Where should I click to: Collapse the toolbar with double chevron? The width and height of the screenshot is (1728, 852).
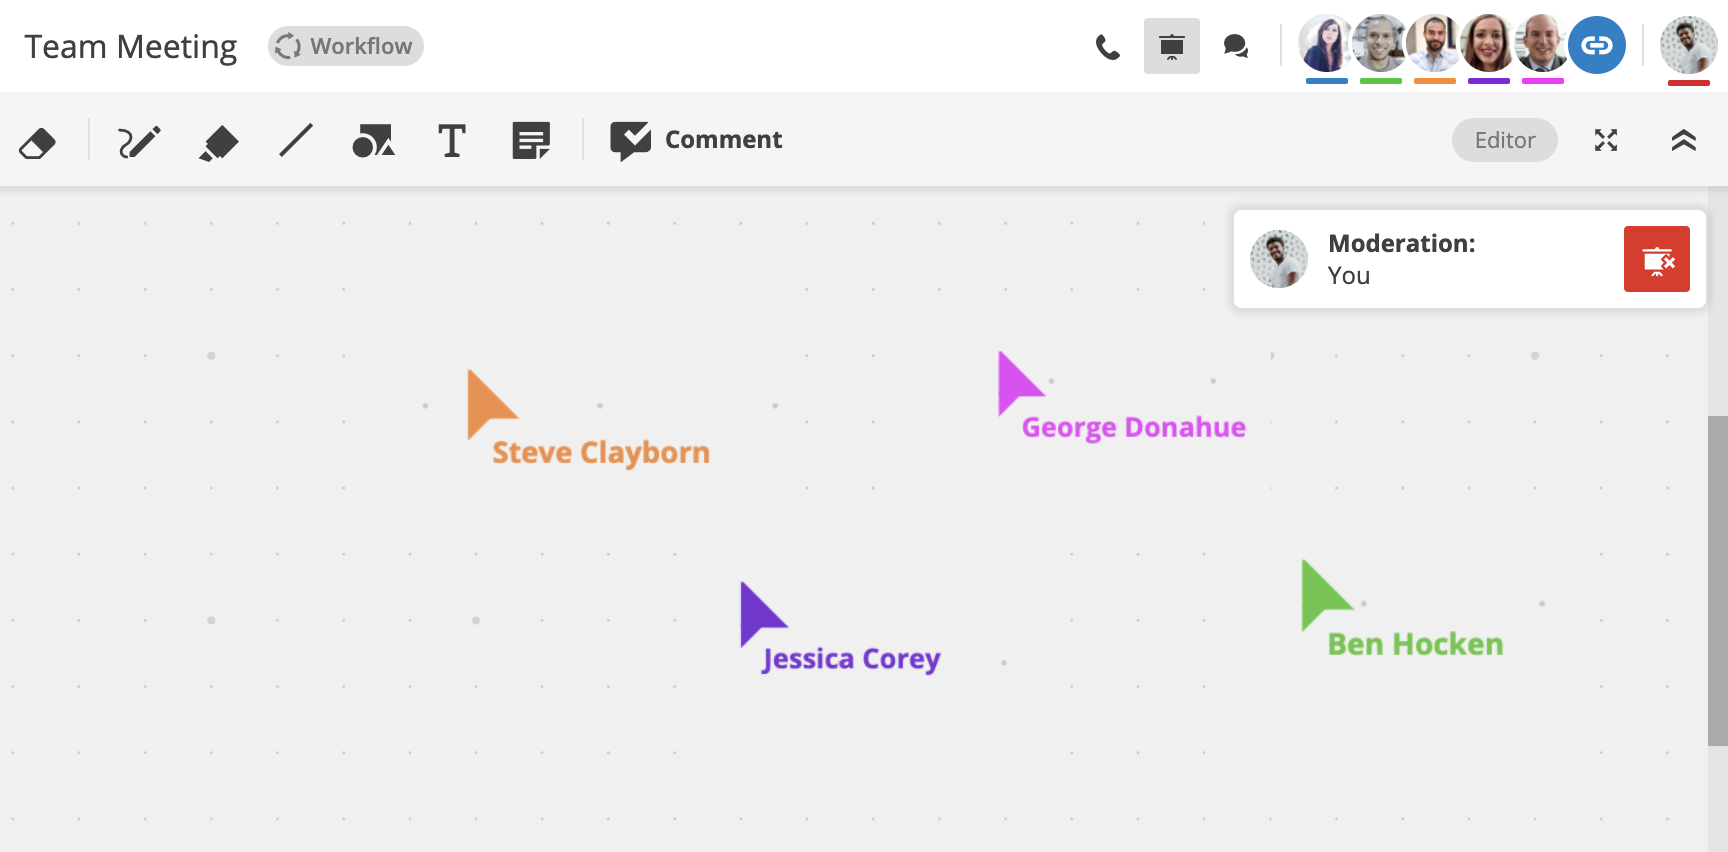1684,140
